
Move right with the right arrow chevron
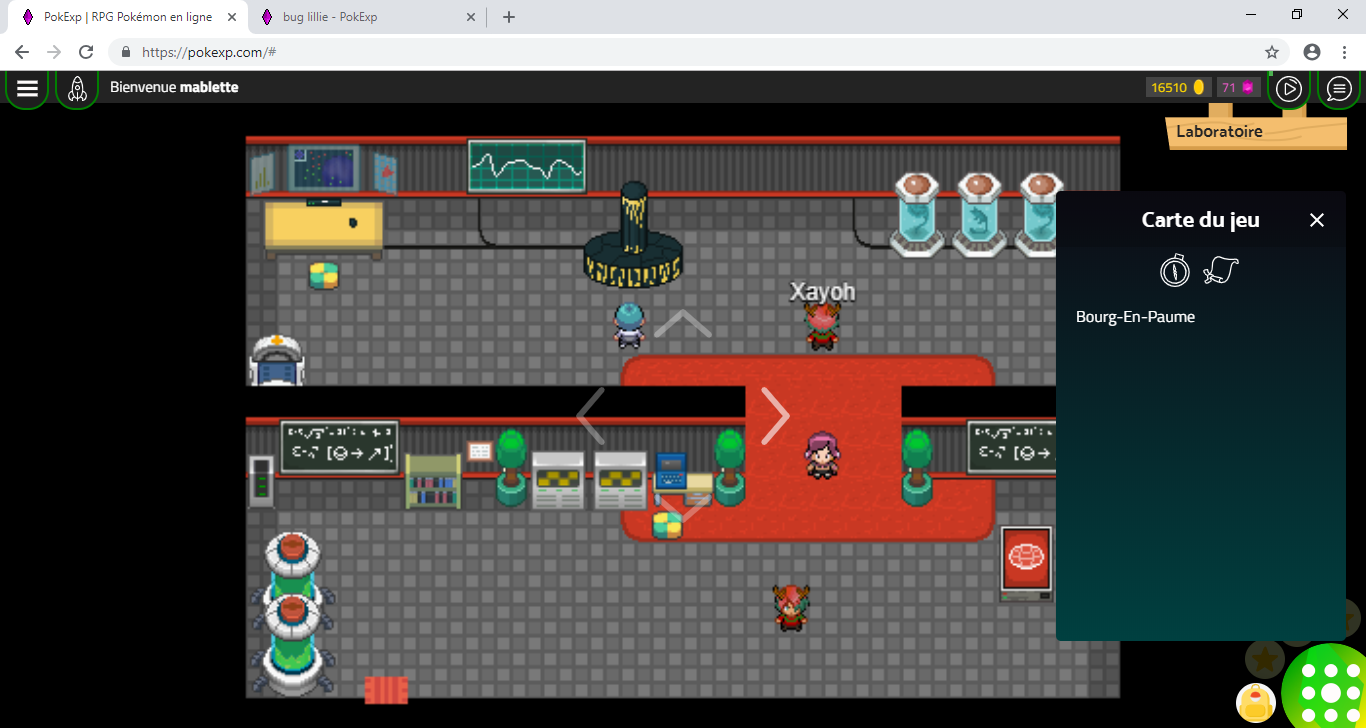pyautogui.click(x=776, y=416)
